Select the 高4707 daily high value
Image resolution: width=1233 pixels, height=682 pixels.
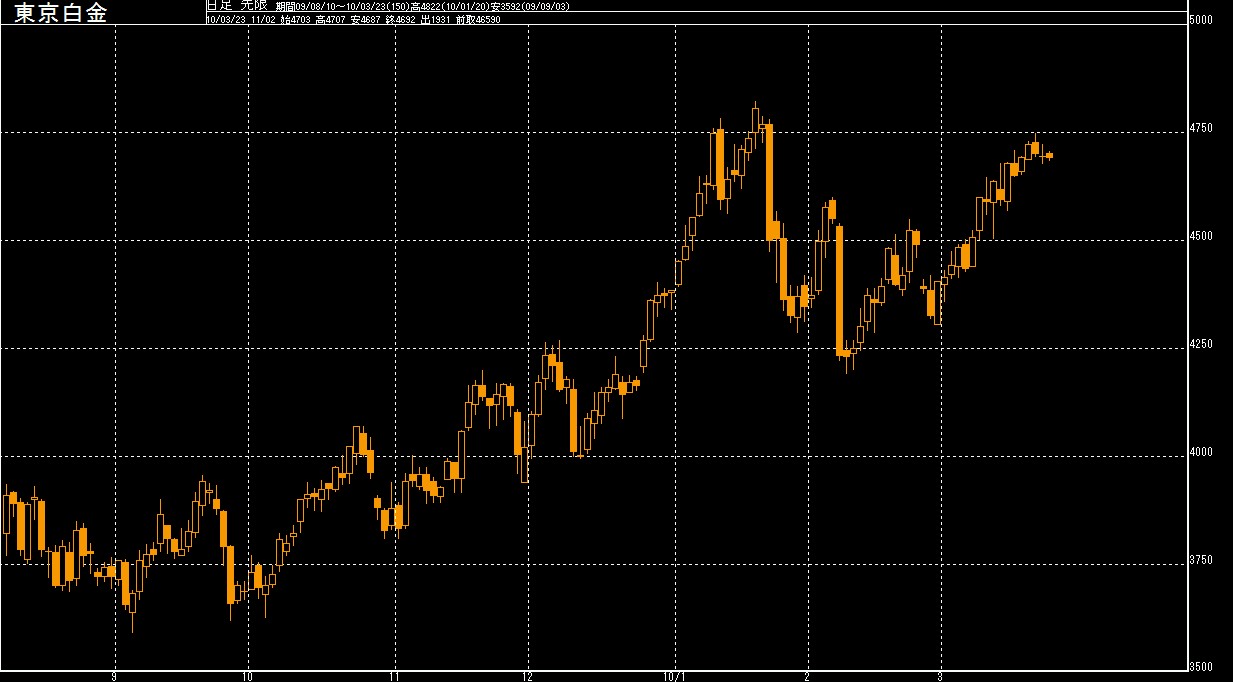pos(332,19)
